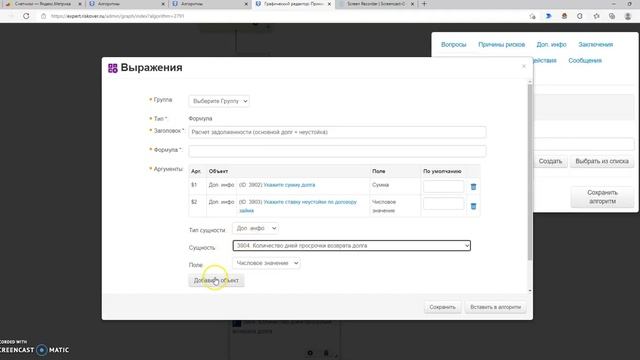Focus the default value field for argument $1
This screenshot has width=640, height=360.
click(443, 186)
